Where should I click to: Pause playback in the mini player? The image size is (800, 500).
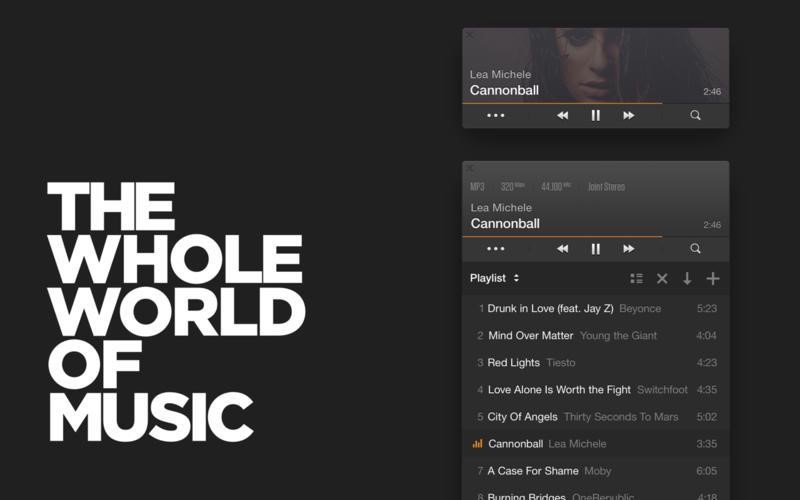point(595,115)
